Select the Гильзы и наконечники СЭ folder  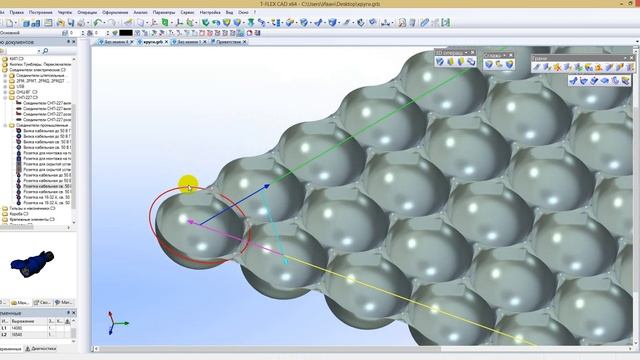click(29, 209)
